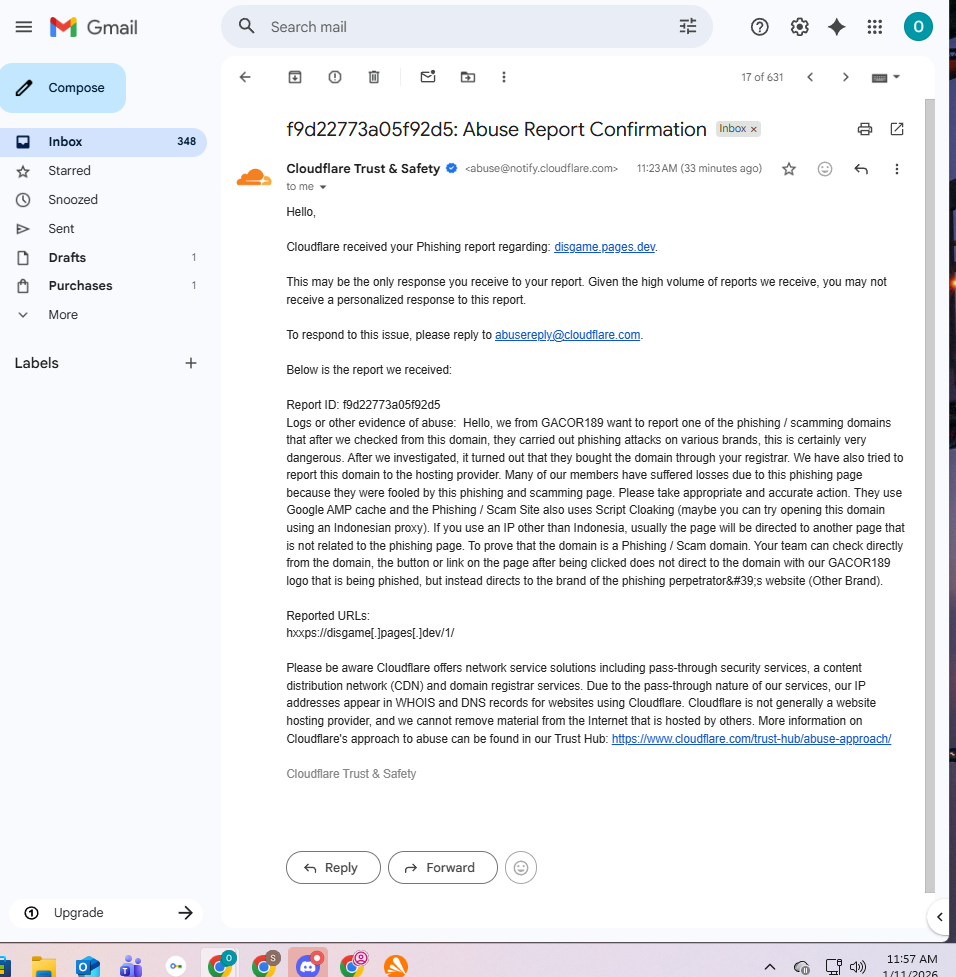Add emoji reaction next to timestamp
Viewport: 956px width, 977px height.
pyautogui.click(x=825, y=169)
